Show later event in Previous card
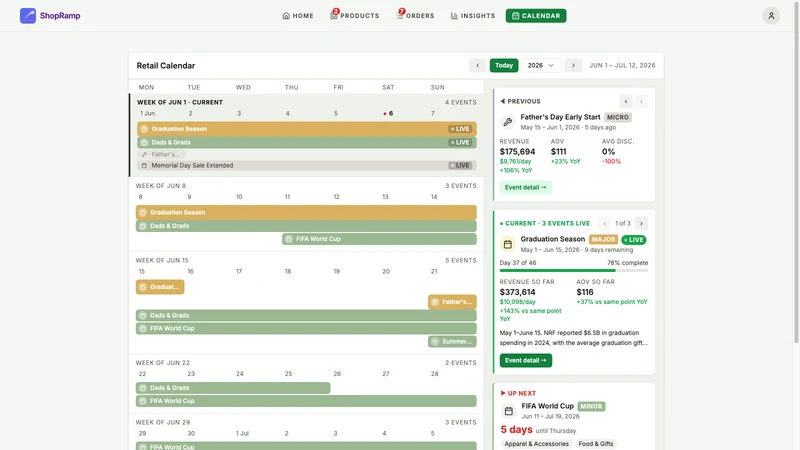The width and height of the screenshot is (800, 450). click(641, 102)
